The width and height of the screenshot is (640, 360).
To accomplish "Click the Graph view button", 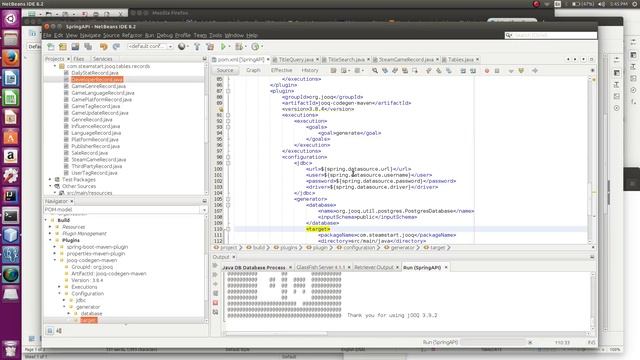I will click(x=253, y=70).
